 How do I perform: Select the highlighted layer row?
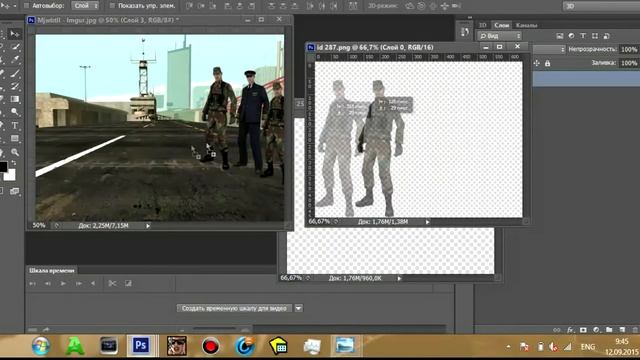pyautogui.click(x=586, y=78)
